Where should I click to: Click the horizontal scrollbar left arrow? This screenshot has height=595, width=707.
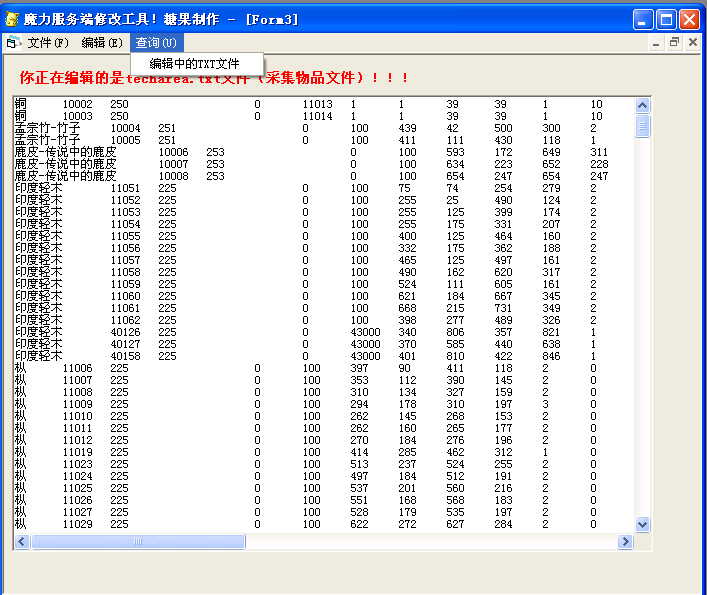[22, 541]
